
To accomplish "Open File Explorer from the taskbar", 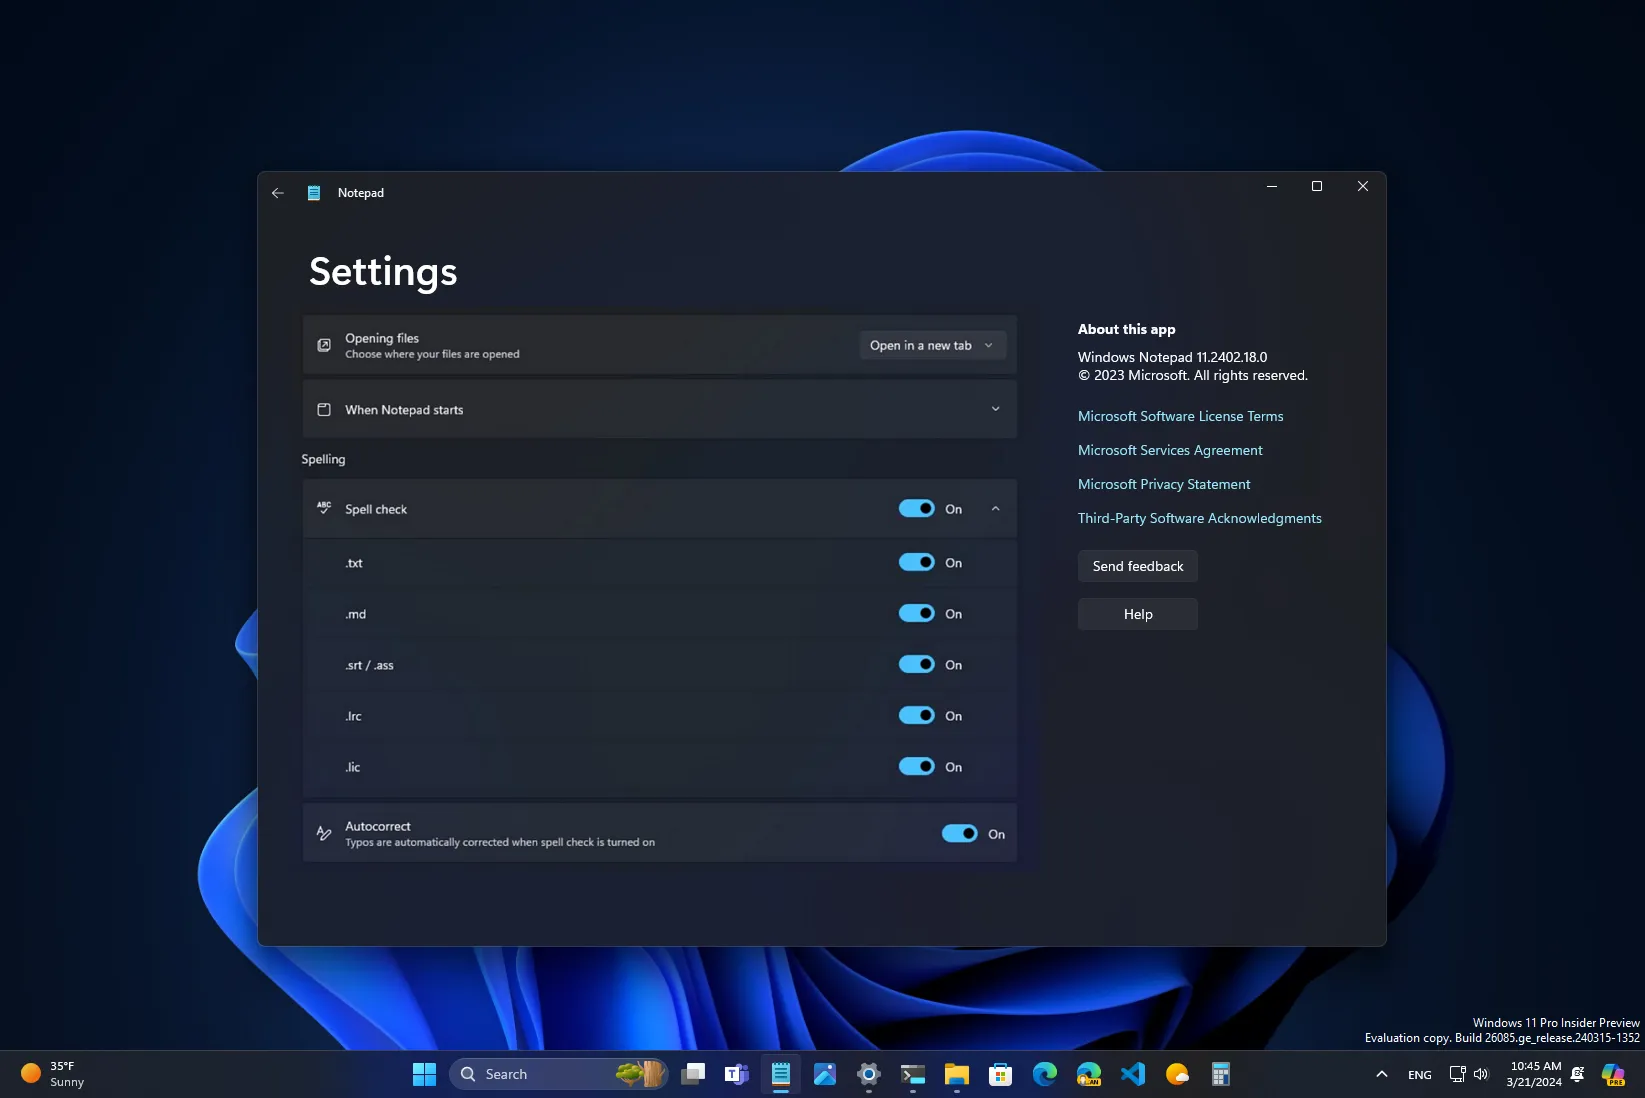I will tap(957, 1074).
